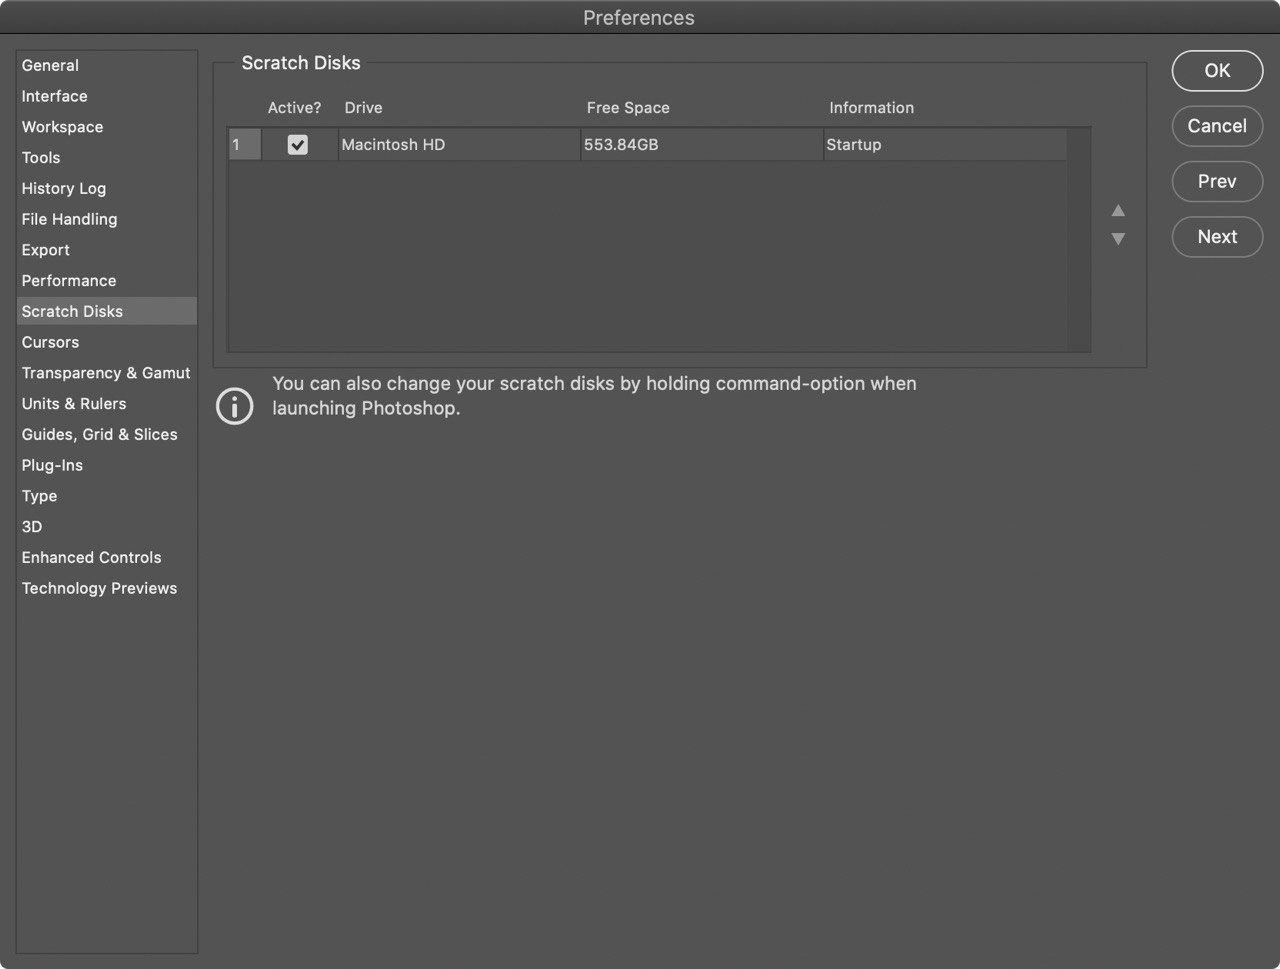Click the info circle icon
Viewport: 1280px width, 969px height.
[x=235, y=406]
